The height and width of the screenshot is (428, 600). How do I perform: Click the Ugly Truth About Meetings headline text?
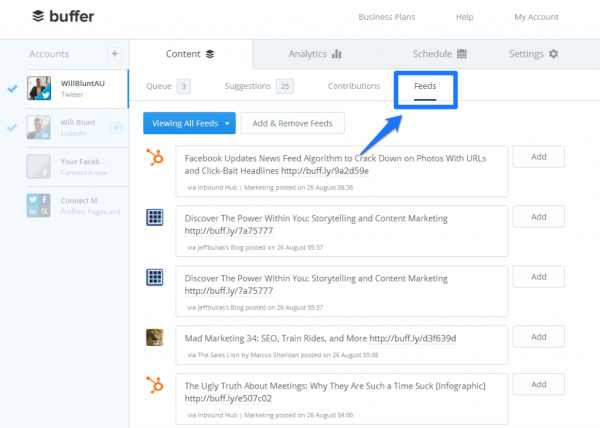(x=335, y=386)
